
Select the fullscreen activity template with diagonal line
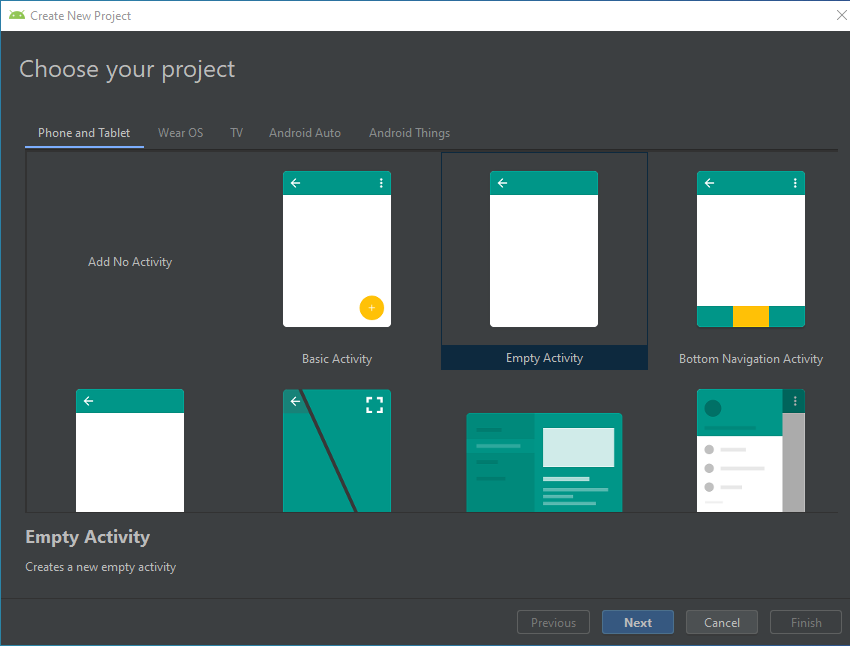[x=337, y=450]
